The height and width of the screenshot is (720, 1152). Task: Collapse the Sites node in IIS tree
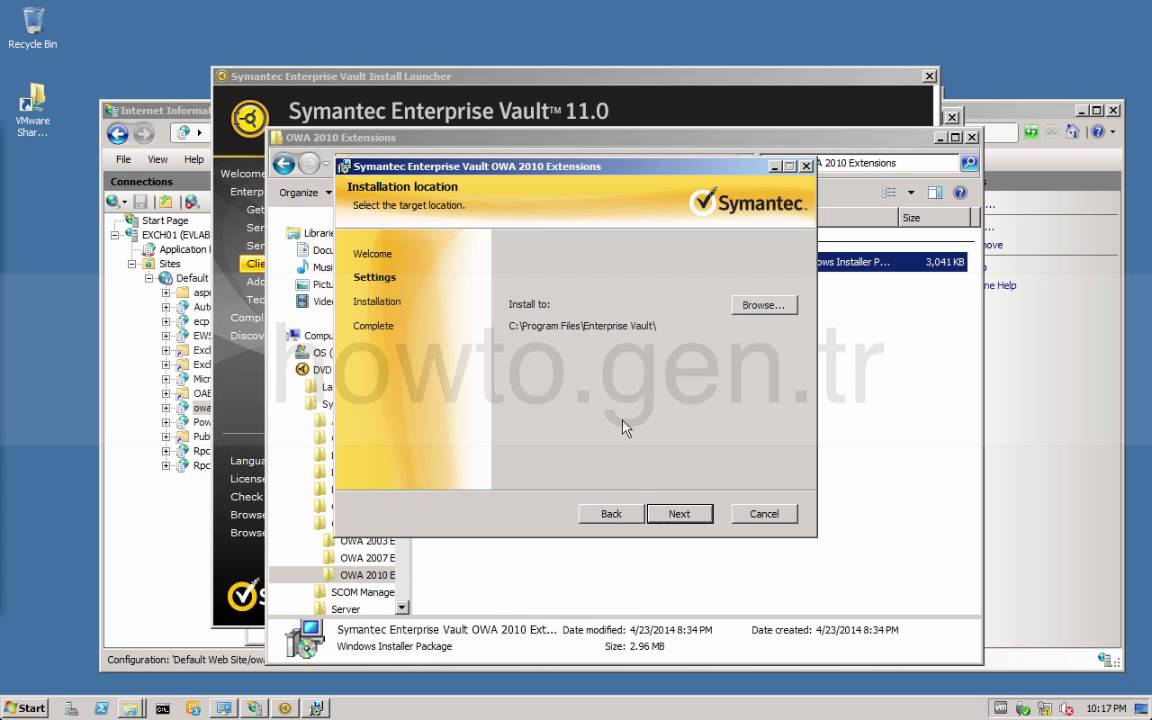pyautogui.click(x=132, y=264)
